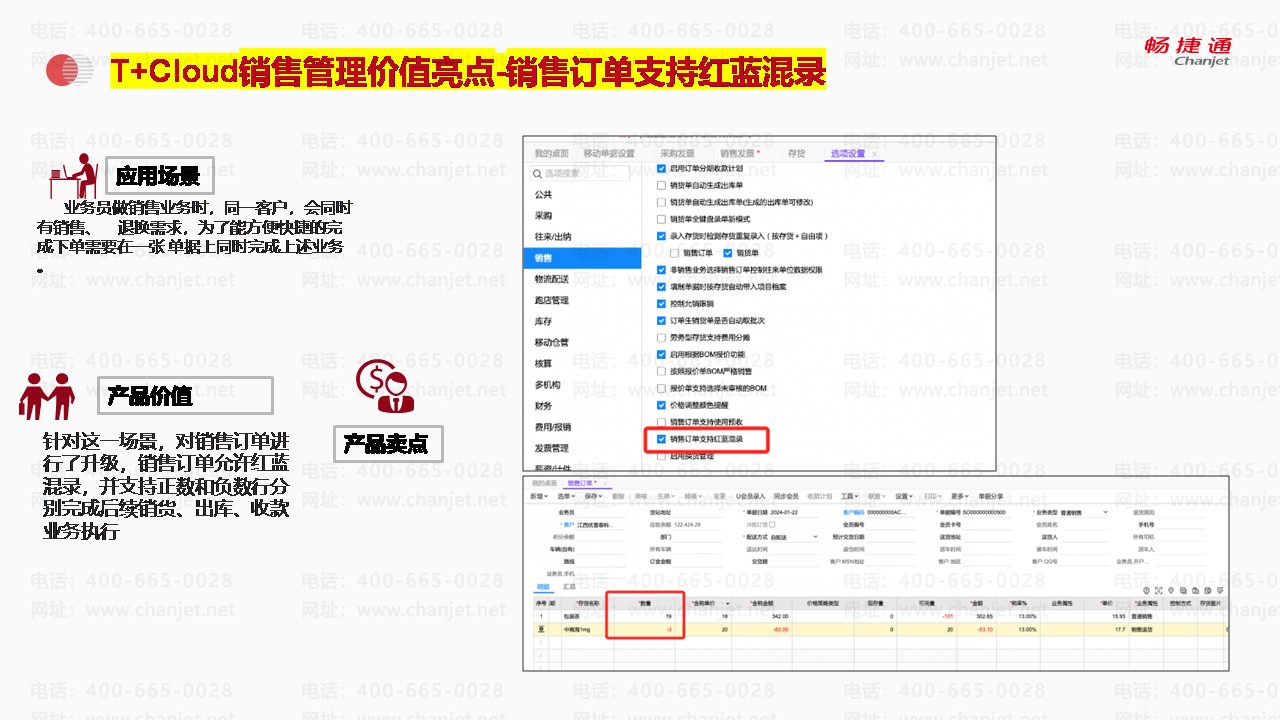Enable 劳务型存货支持费用分摊 checkbox
Image resolution: width=1280 pixels, height=720 pixels.
tap(661, 337)
